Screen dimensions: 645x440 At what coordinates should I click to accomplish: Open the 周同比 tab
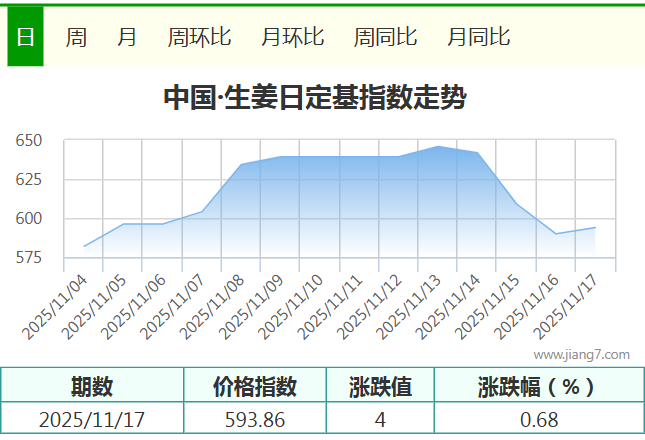pos(385,37)
